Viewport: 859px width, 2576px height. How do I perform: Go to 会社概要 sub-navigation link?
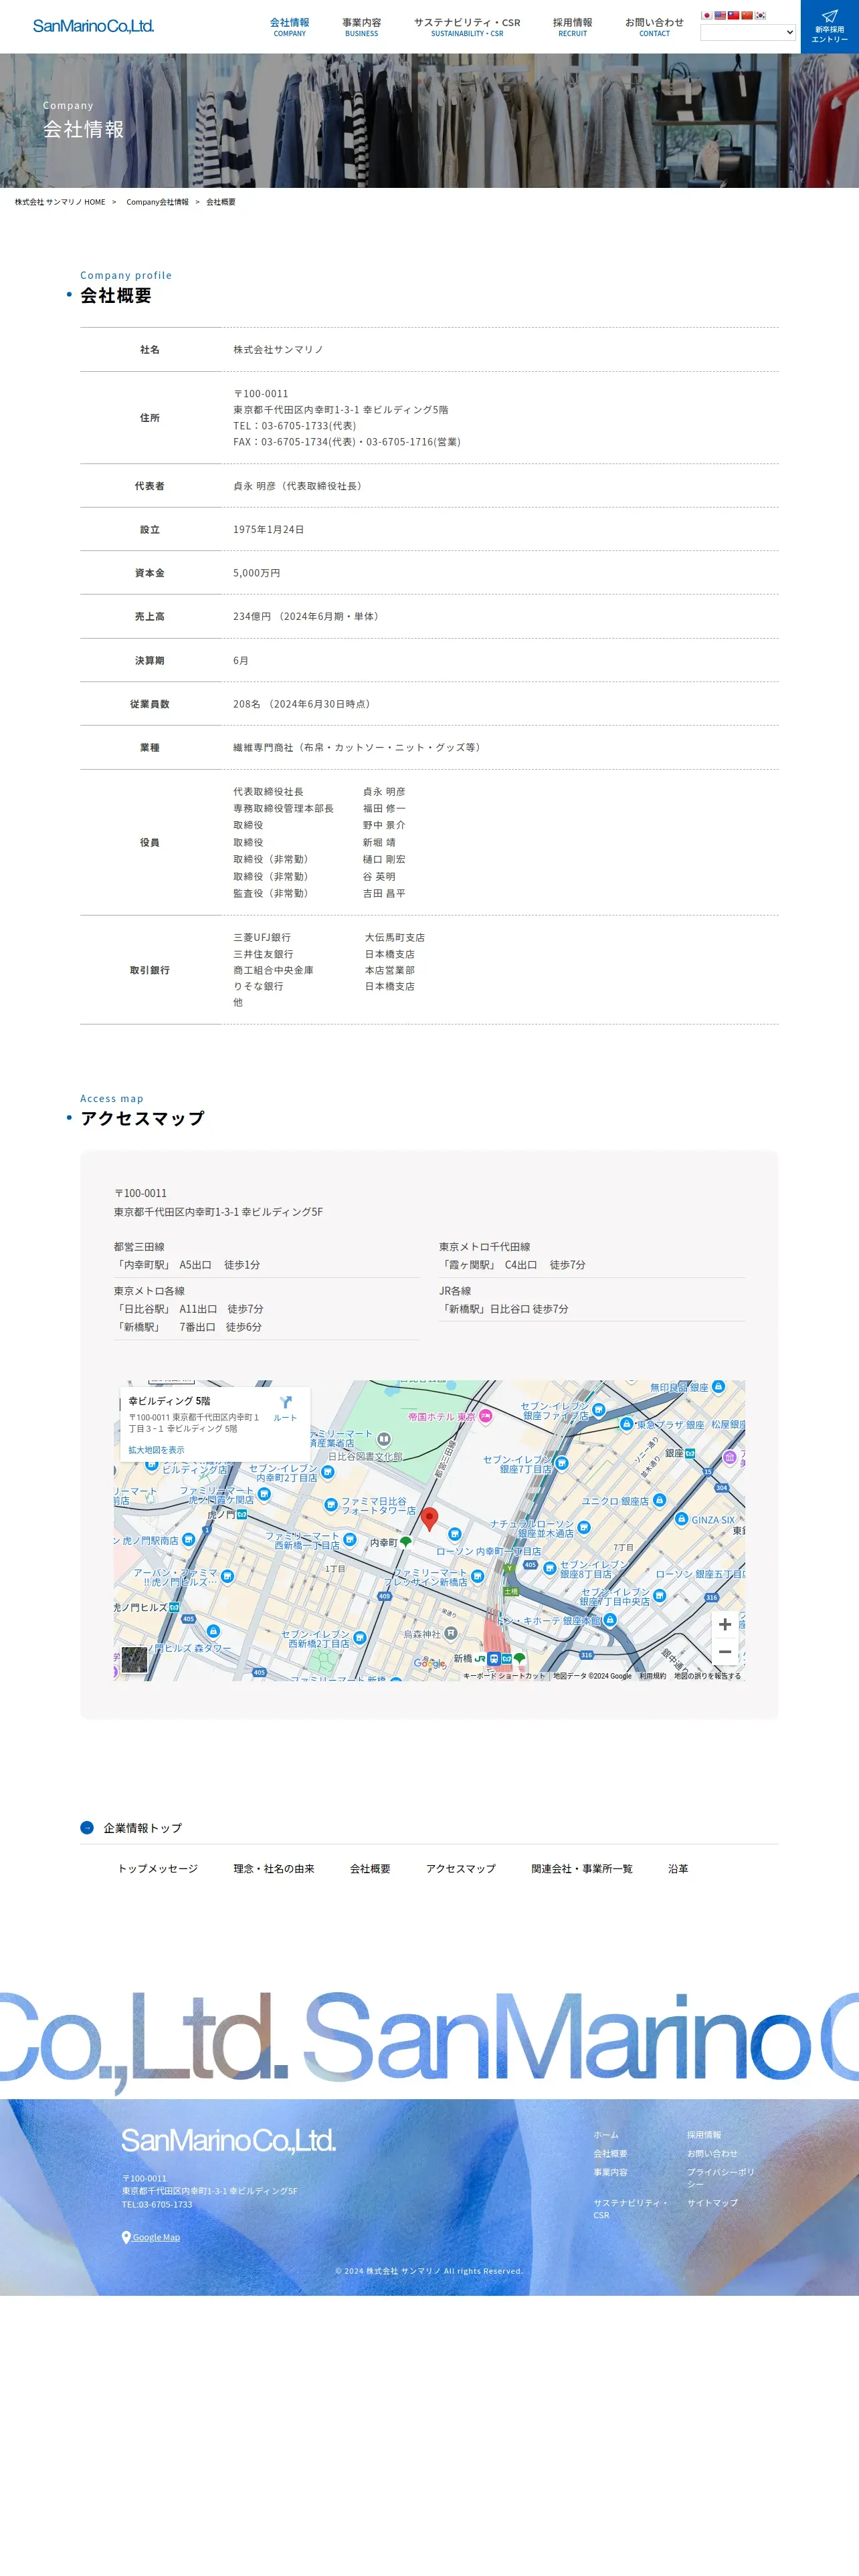[370, 1869]
